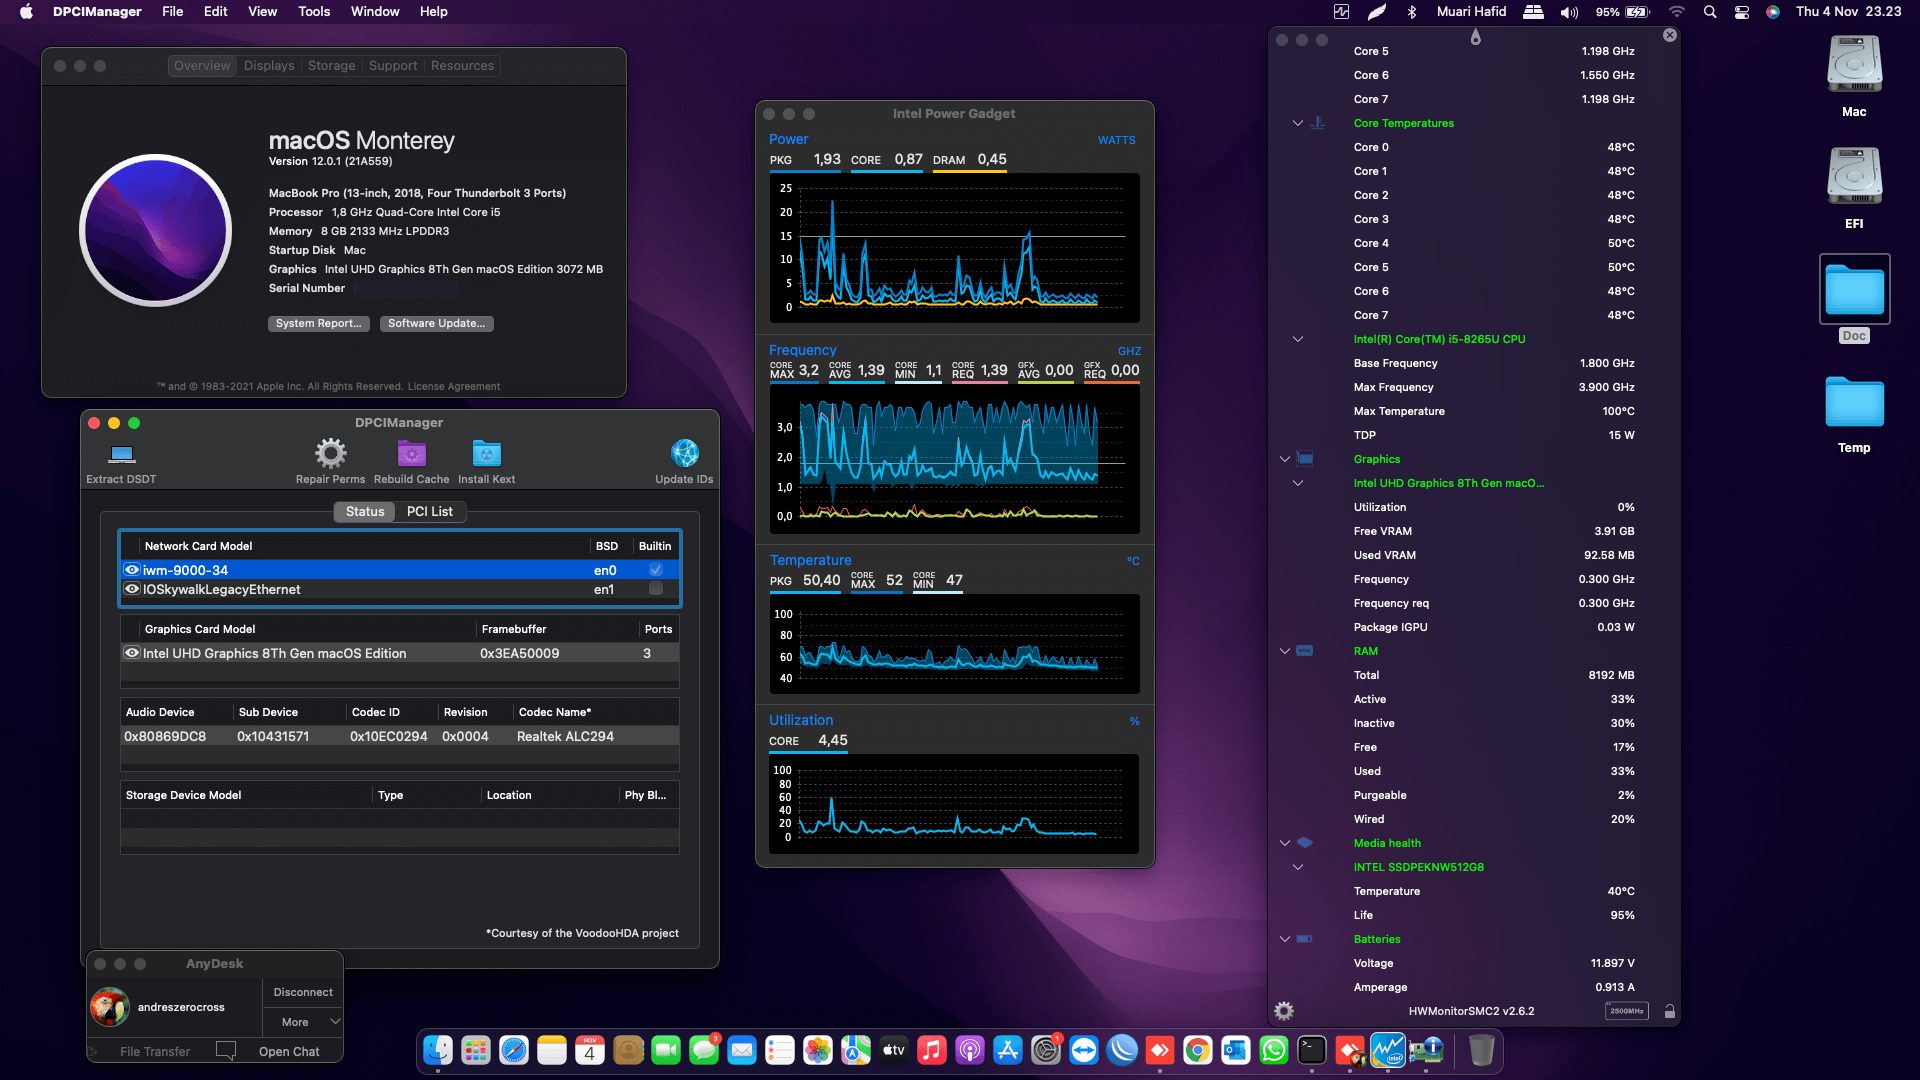Open the Tools menu
Screen dimensions: 1920x1080
(314, 12)
